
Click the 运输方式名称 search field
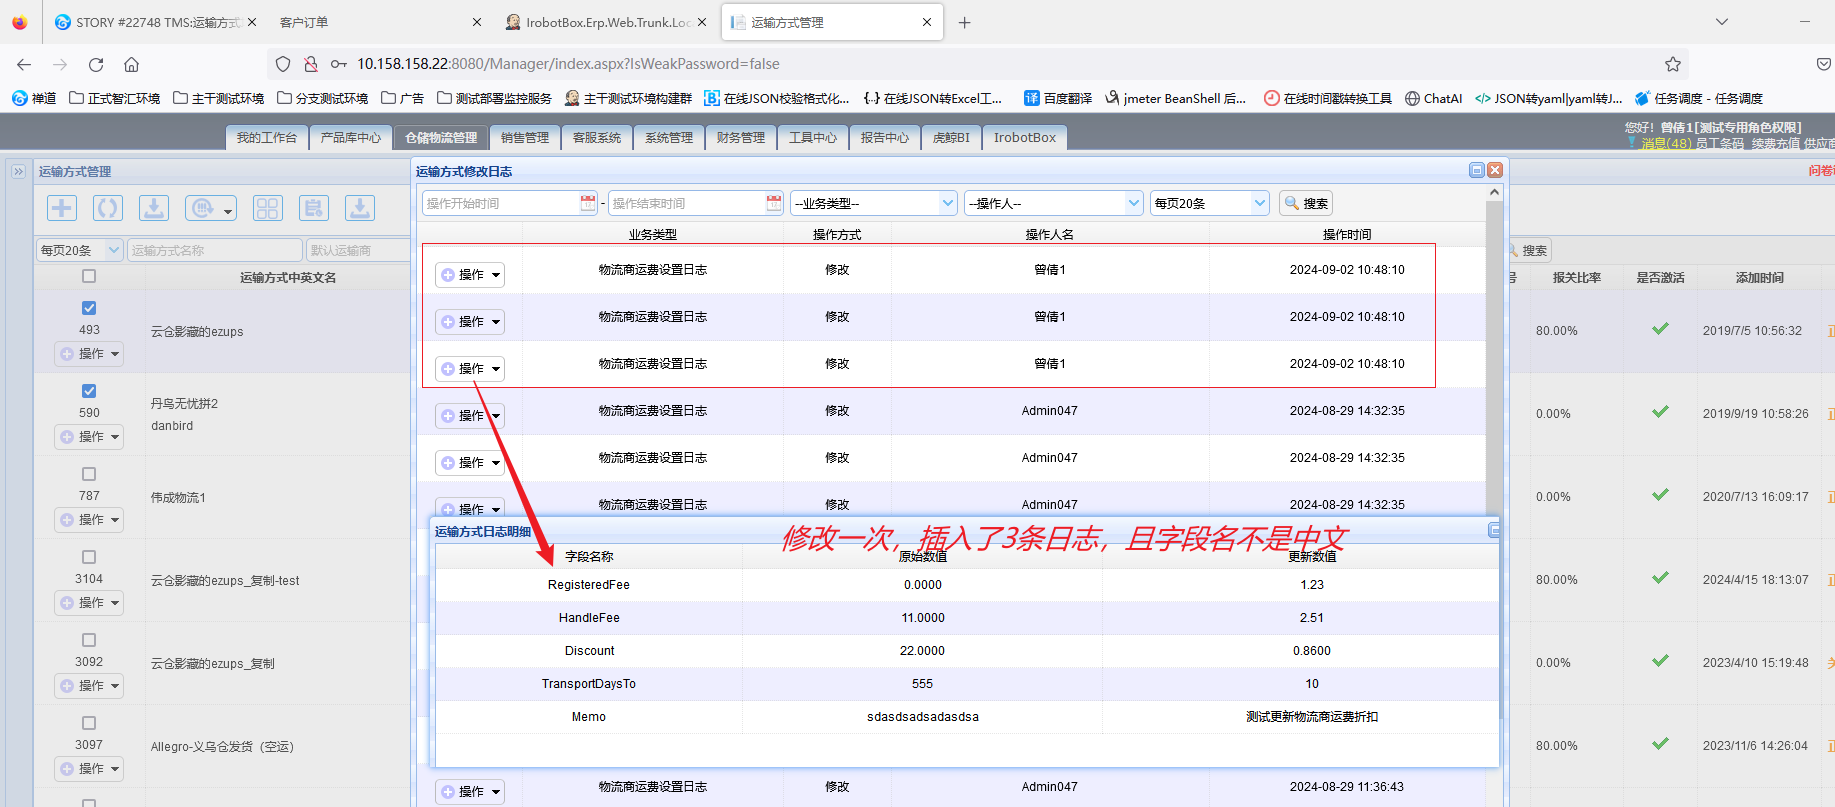pos(215,250)
